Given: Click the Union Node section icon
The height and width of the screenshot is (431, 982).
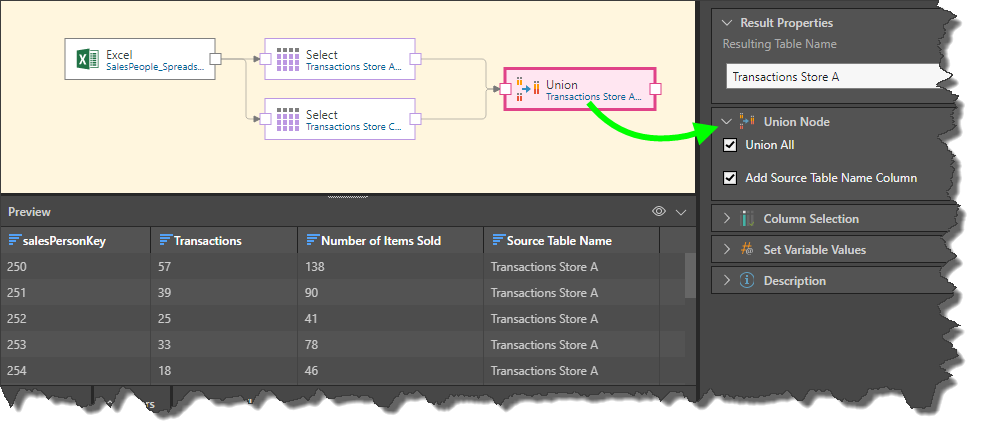Looking at the screenshot, I should 746,122.
